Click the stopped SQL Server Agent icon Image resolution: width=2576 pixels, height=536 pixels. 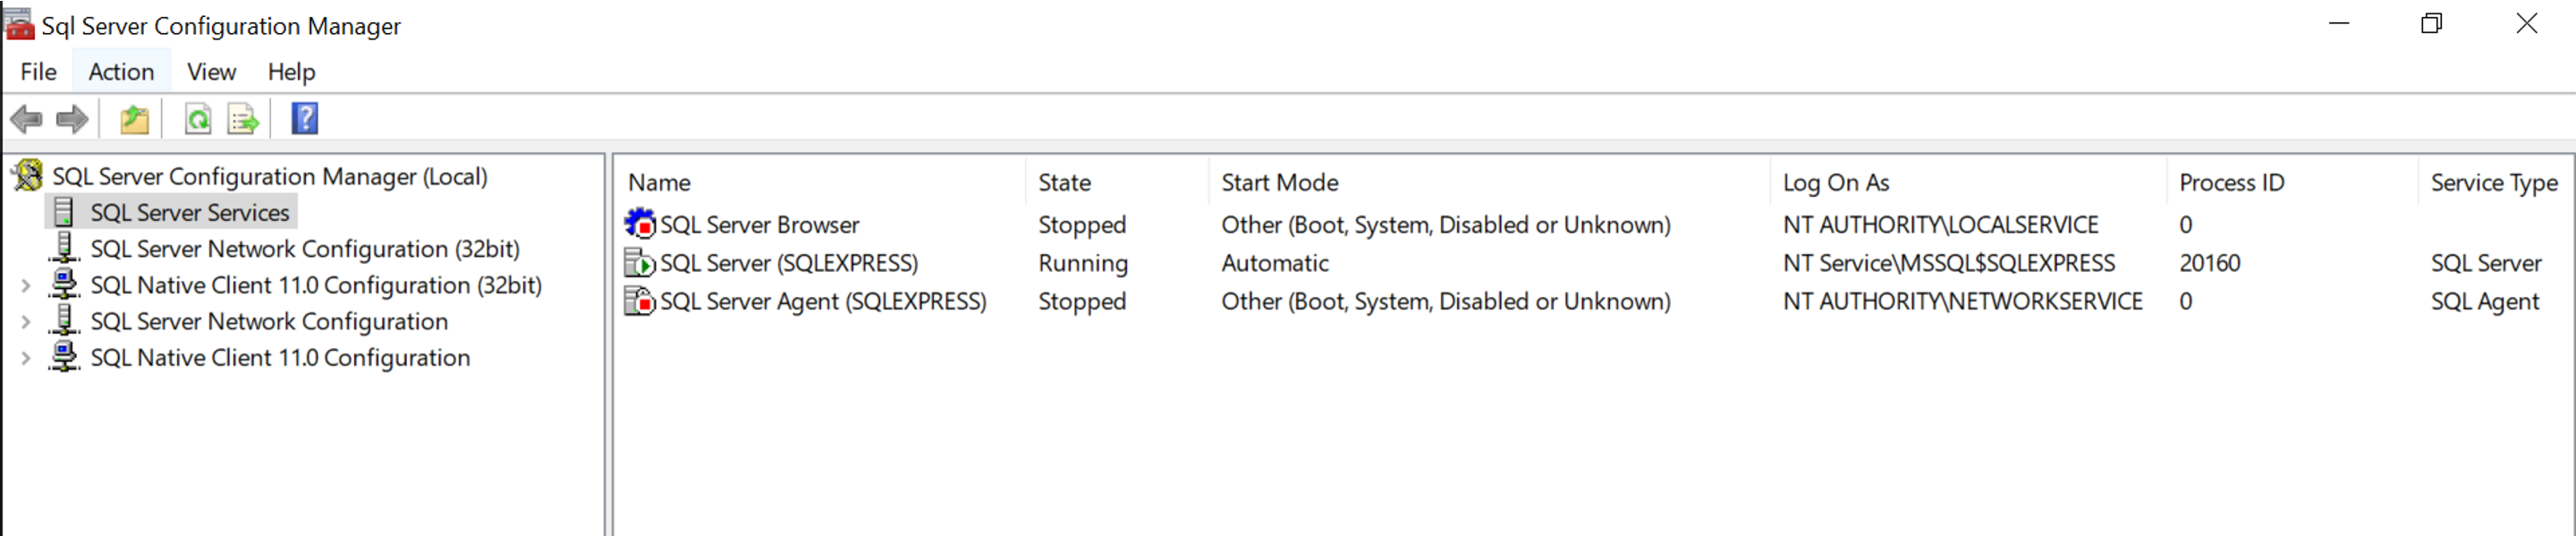pyautogui.click(x=642, y=301)
